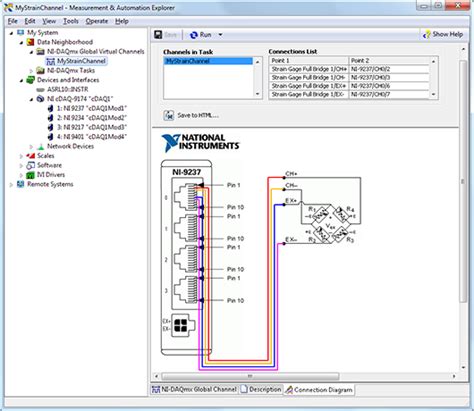This screenshot has width=474, height=411.
Task: Open the Edit menu
Action: coord(30,21)
